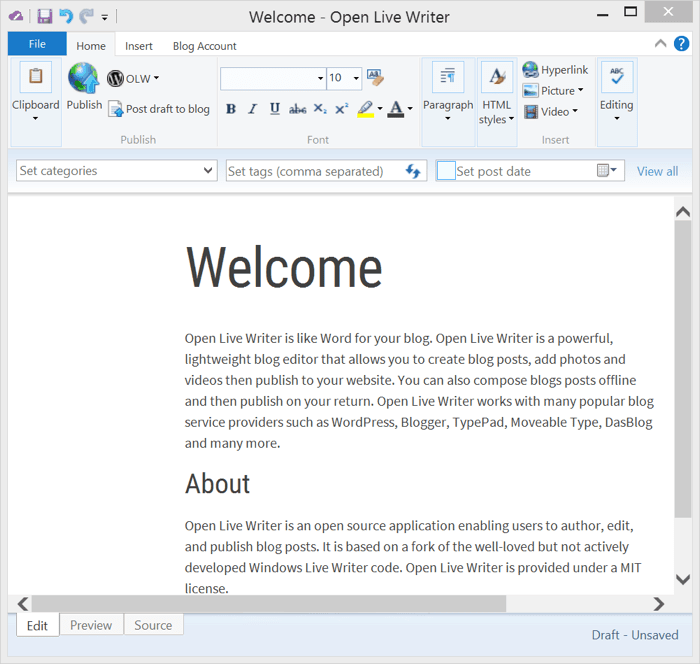The height and width of the screenshot is (664, 700).
Task: Click Post draft to blog
Action: click(159, 109)
